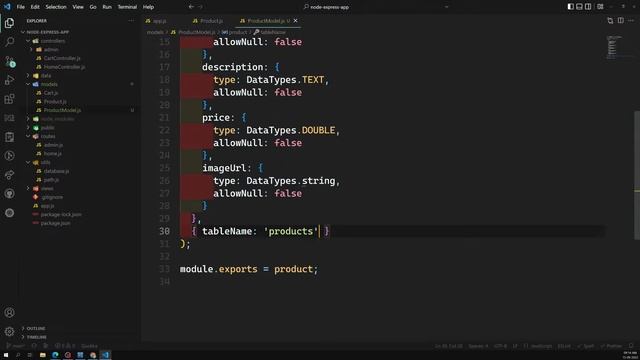This screenshot has height=360, width=640.
Task: Collapse the models folder
Action: tap(49, 84)
